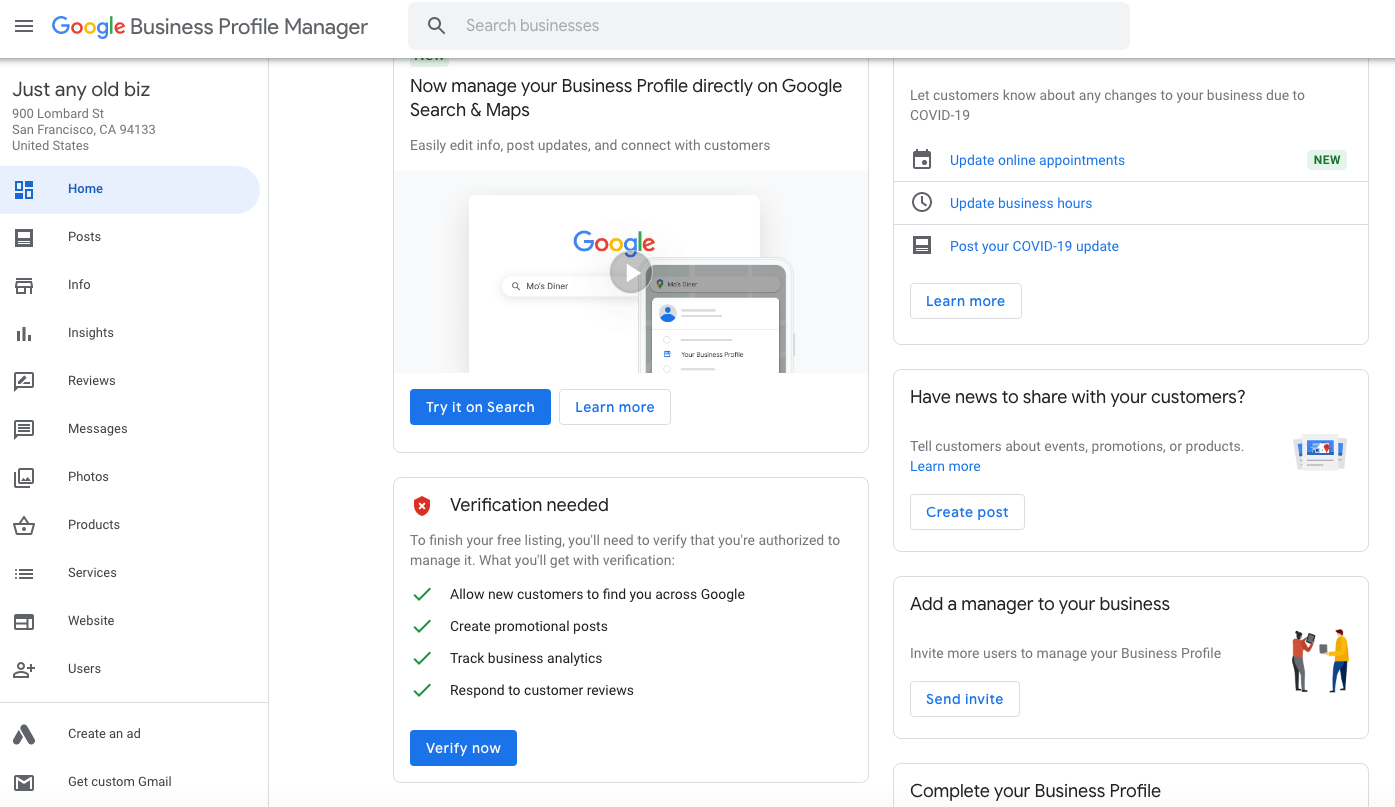Click the red verification shield icon
Screen dimensions: 1395x807
click(422, 506)
